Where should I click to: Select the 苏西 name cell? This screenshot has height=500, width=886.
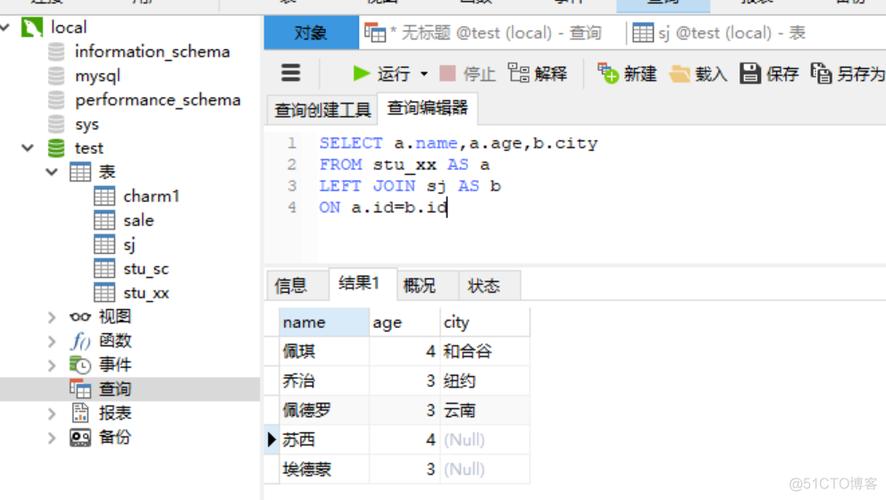(x=324, y=440)
